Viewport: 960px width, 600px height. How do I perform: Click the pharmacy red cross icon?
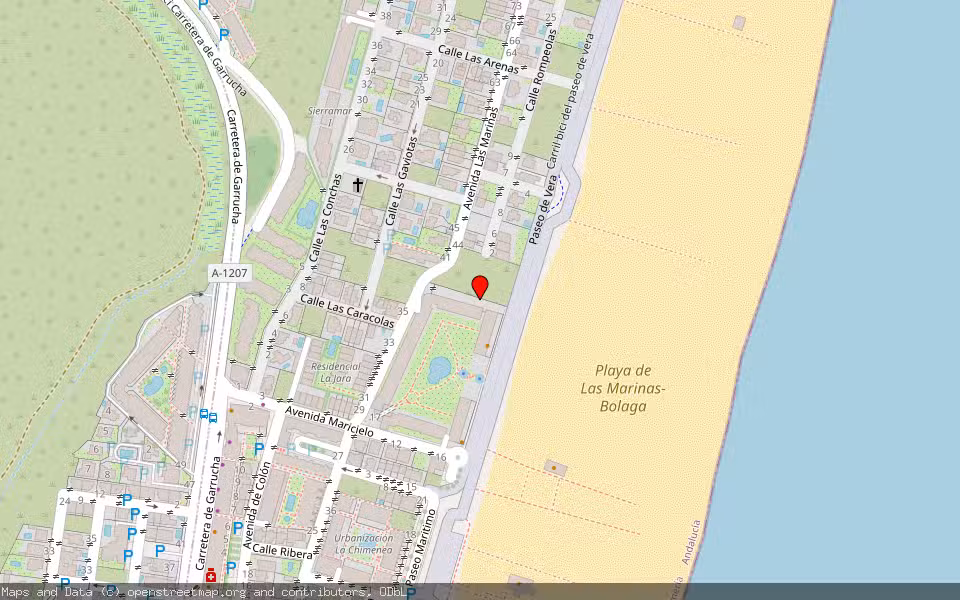(x=211, y=575)
